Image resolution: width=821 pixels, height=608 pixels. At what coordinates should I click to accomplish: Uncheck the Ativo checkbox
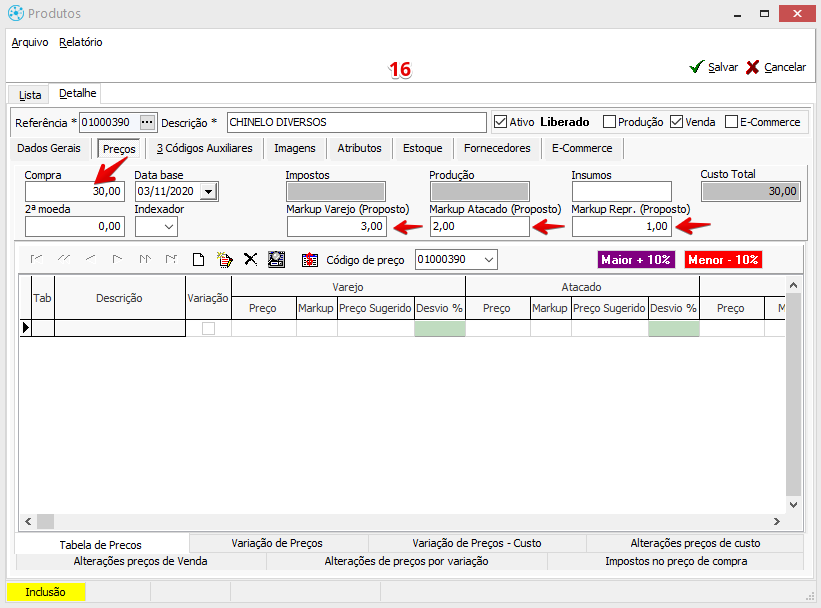502,122
